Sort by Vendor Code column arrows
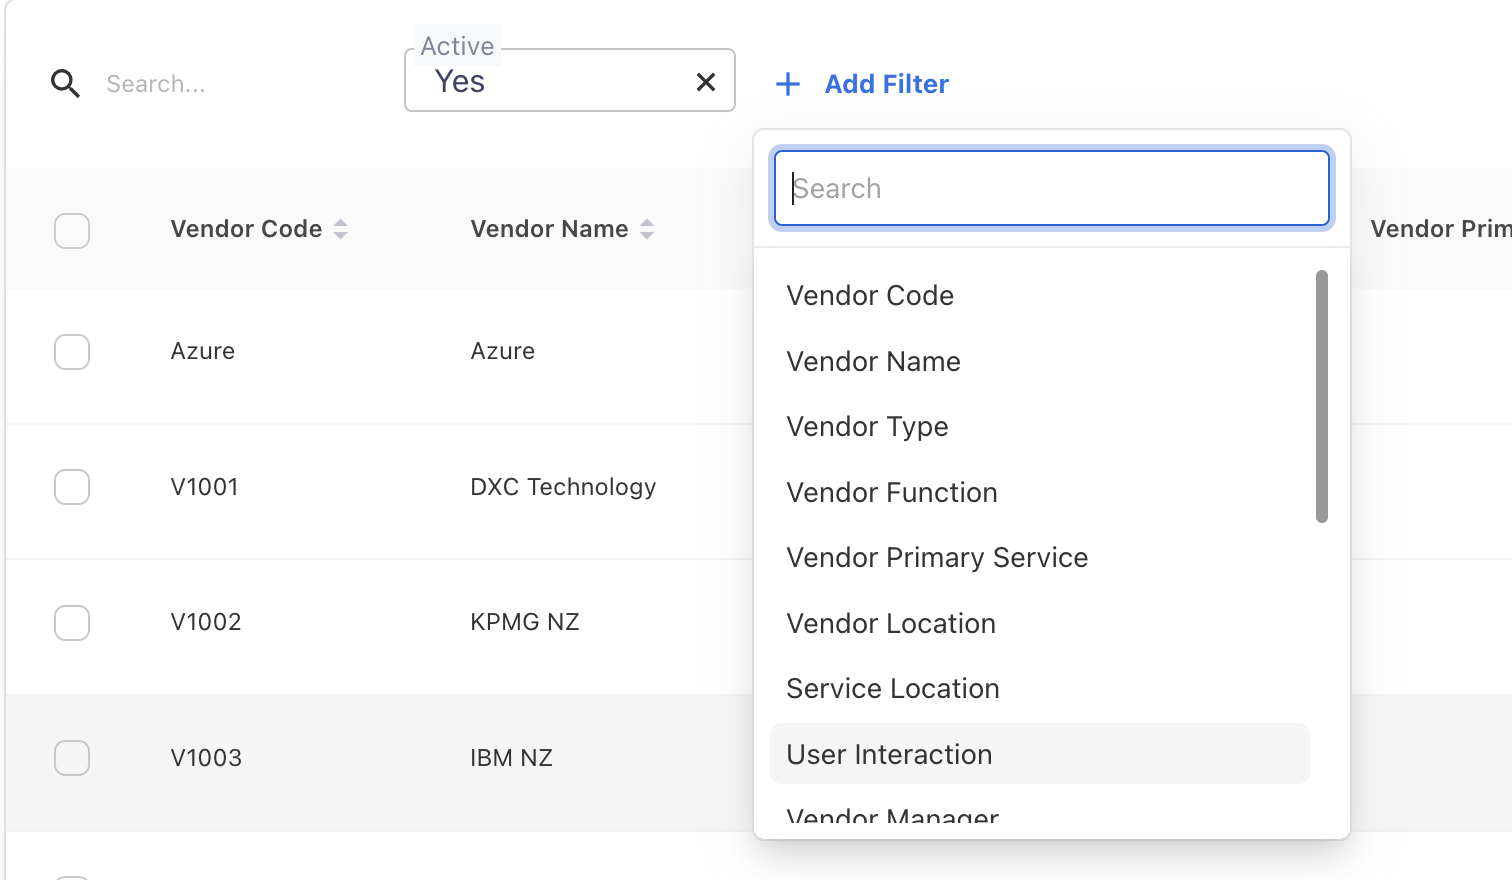This screenshot has height=880, width=1512. click(341, 229)
